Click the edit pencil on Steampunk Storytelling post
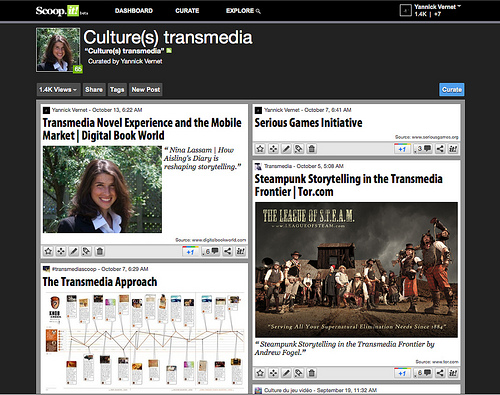The width and height of the screenshot is (500, 395). pyautogui.click(x=286, y=373)
